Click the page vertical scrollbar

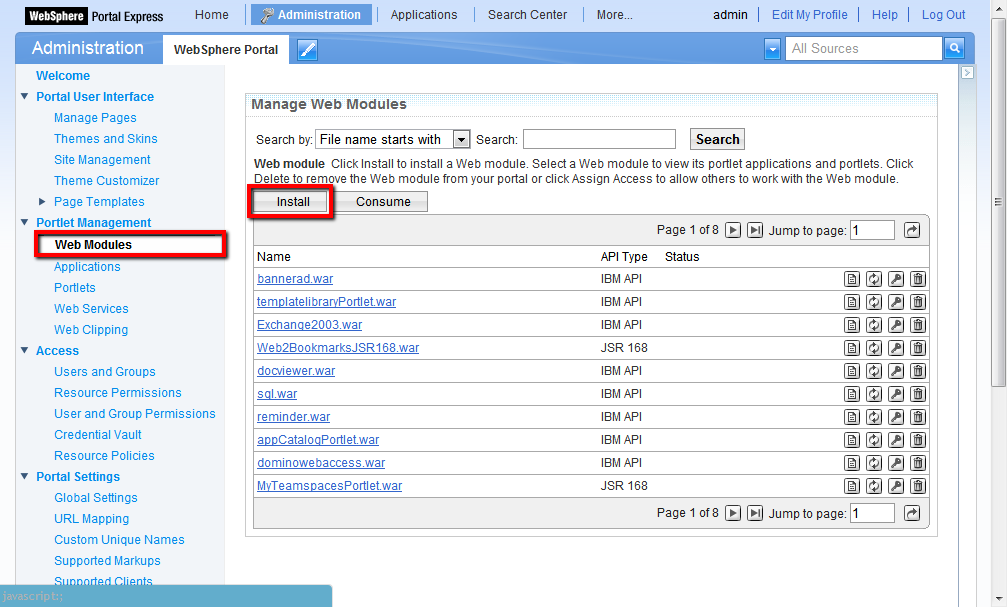(998, 202)
